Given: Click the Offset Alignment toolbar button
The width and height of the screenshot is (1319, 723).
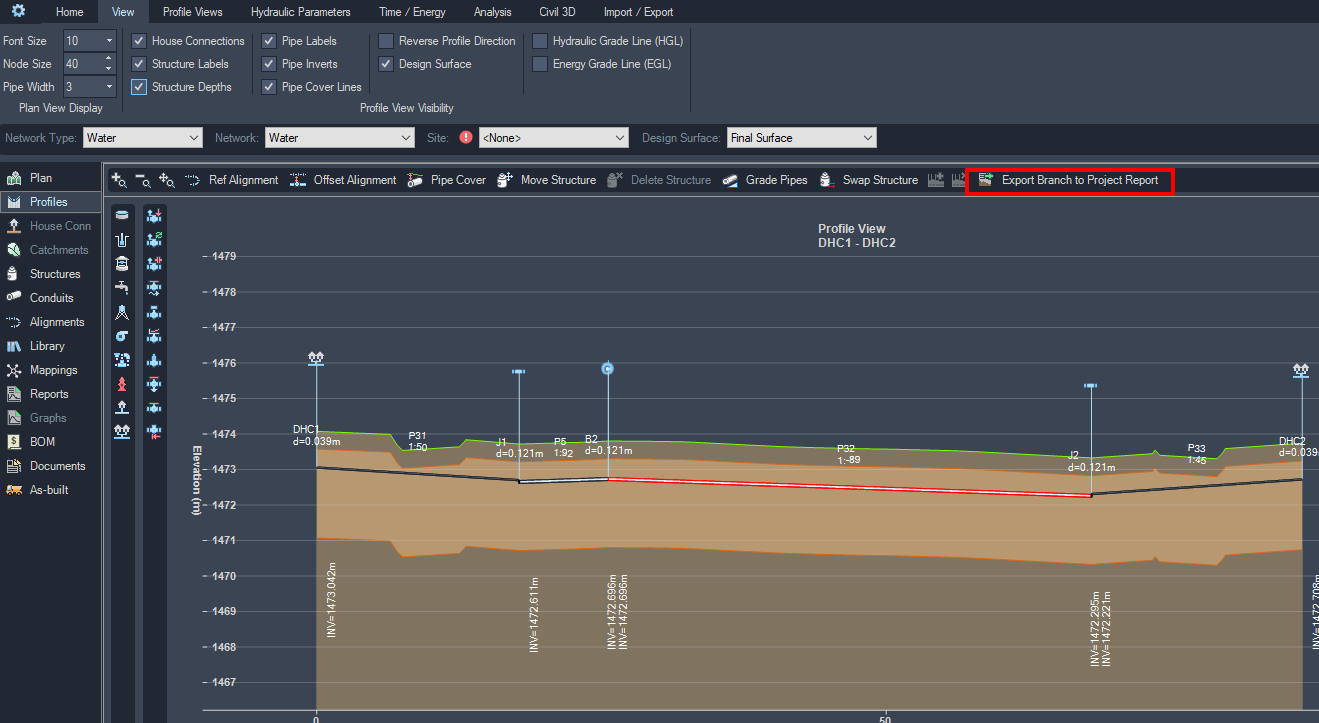Looking at the screenshot, I should (343, 180).
